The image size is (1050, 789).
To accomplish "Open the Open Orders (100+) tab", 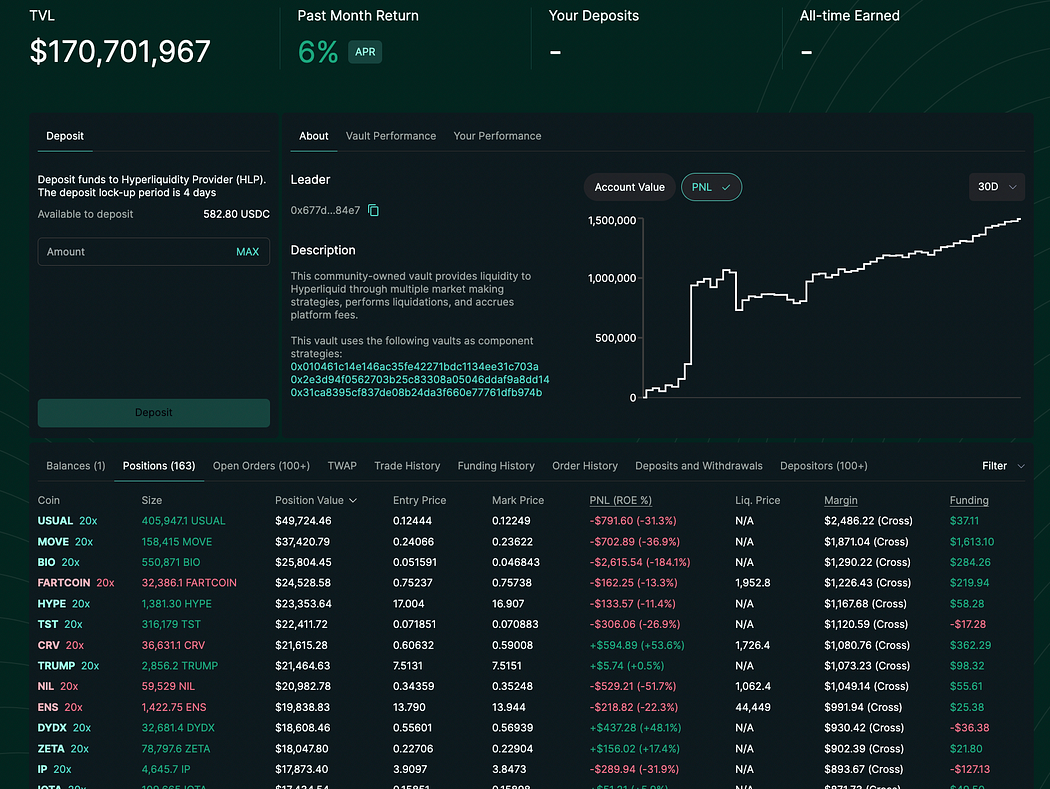I will 261,465.
